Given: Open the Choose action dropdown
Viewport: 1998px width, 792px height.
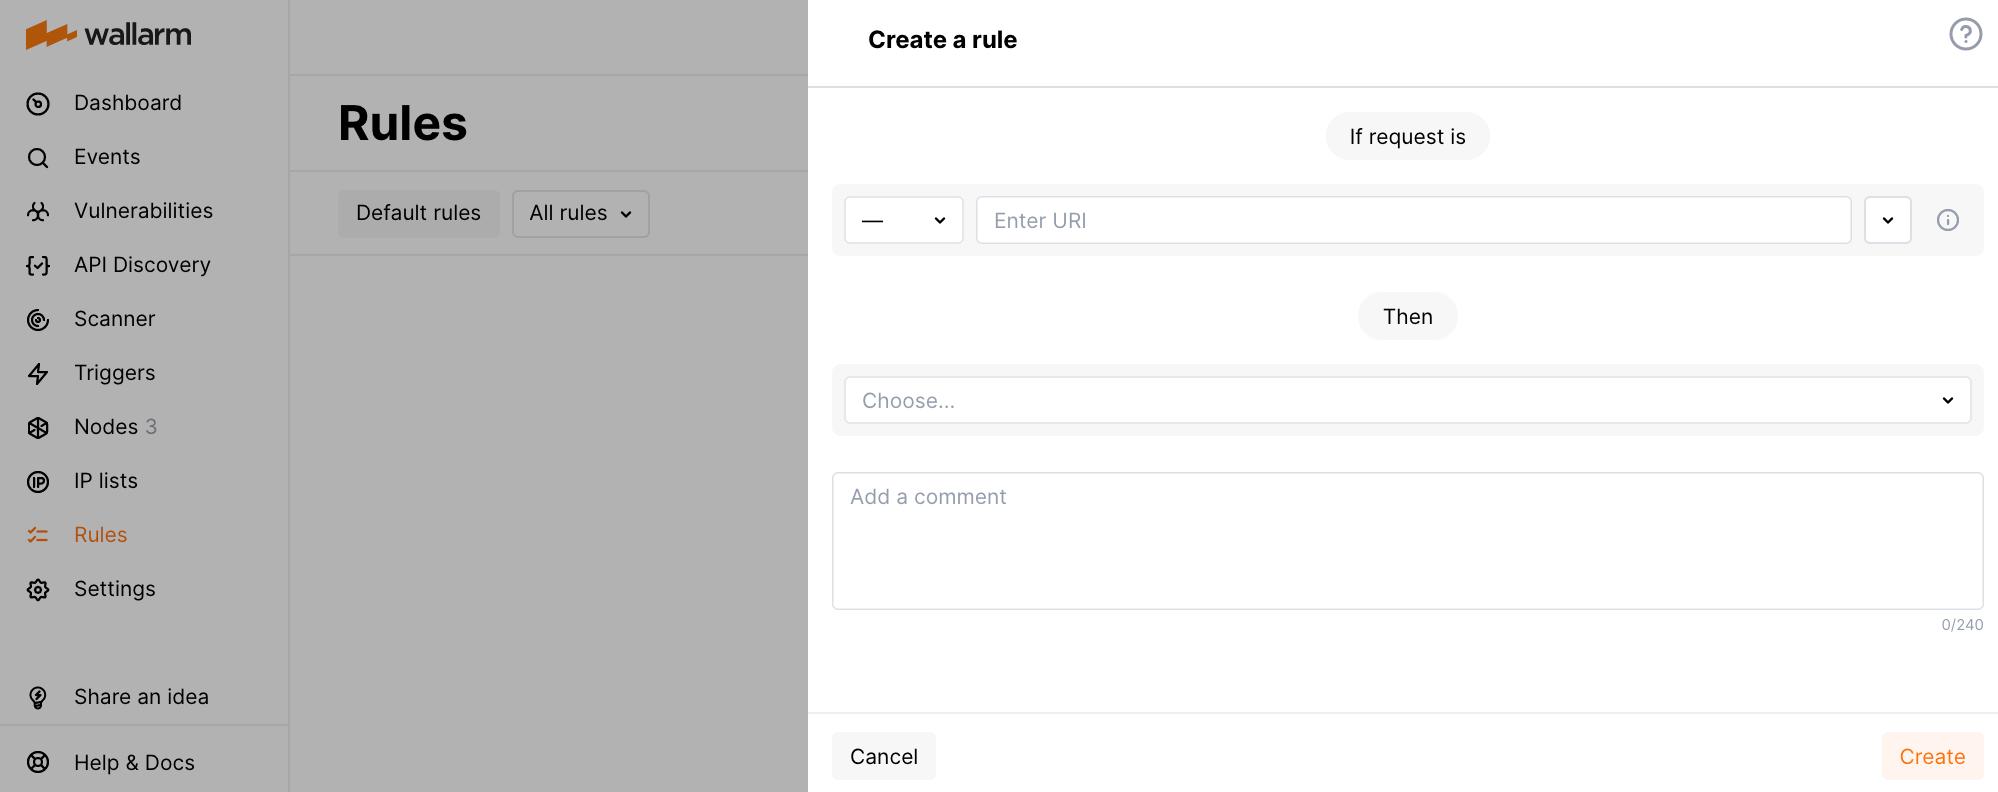Looking at the screenshot, I should coord(1407,400).
